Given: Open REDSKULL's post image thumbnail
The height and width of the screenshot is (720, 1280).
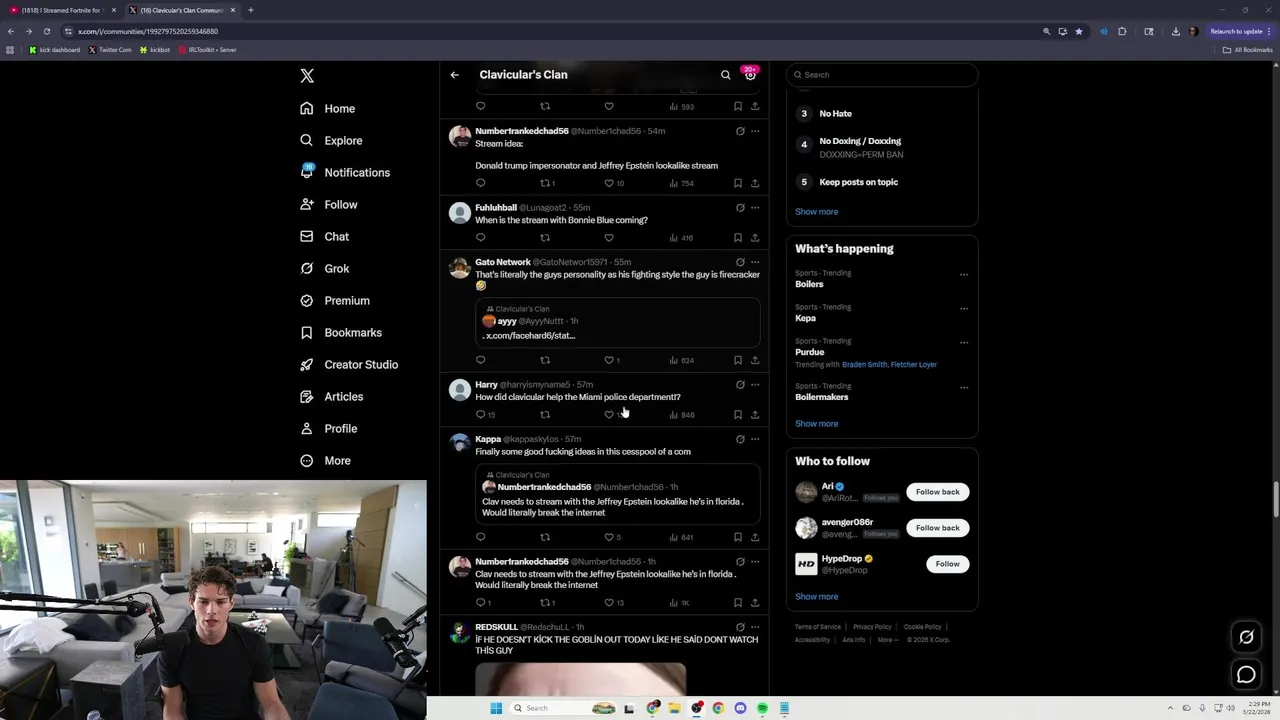Looking at the screenshot, I should 580,678.
